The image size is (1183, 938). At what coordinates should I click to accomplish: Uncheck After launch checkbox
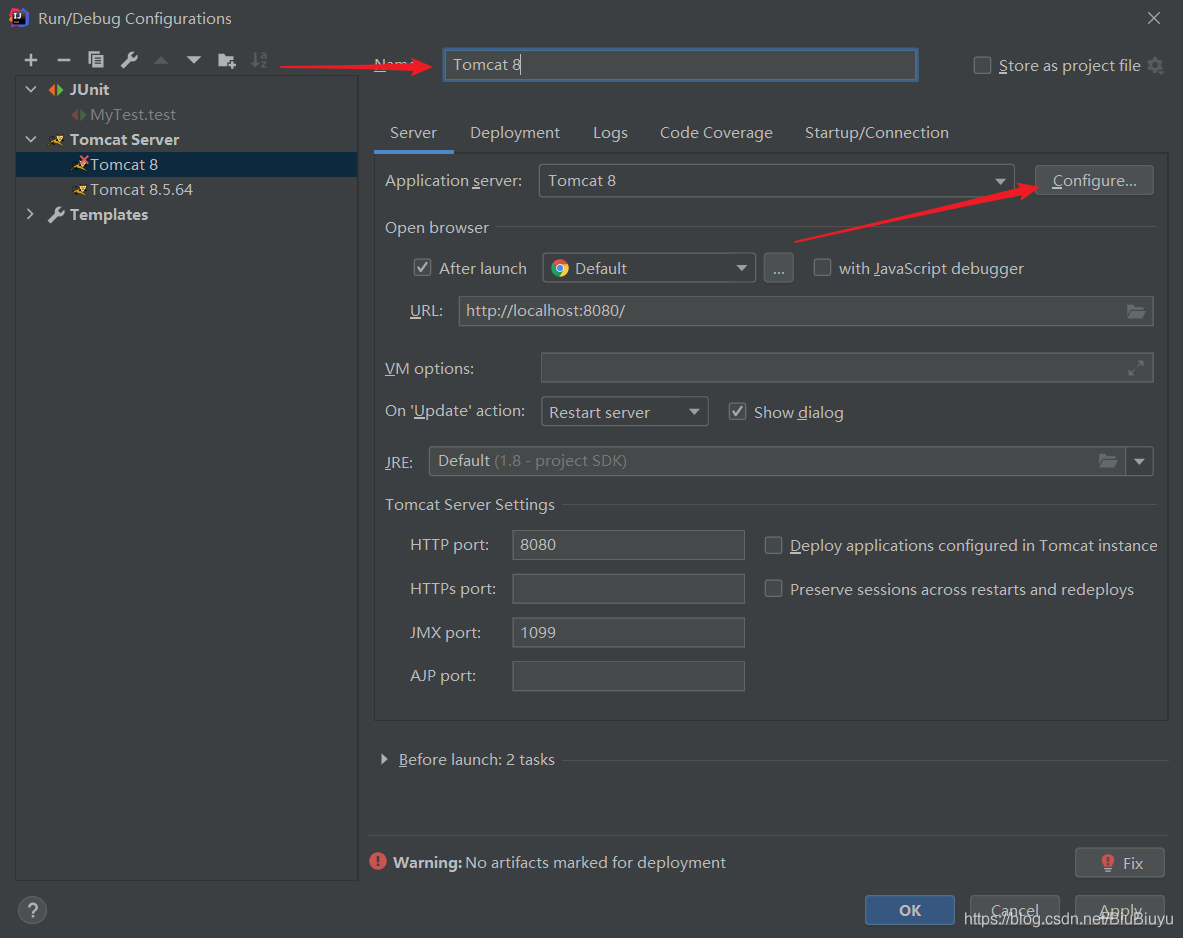[422, 268]
